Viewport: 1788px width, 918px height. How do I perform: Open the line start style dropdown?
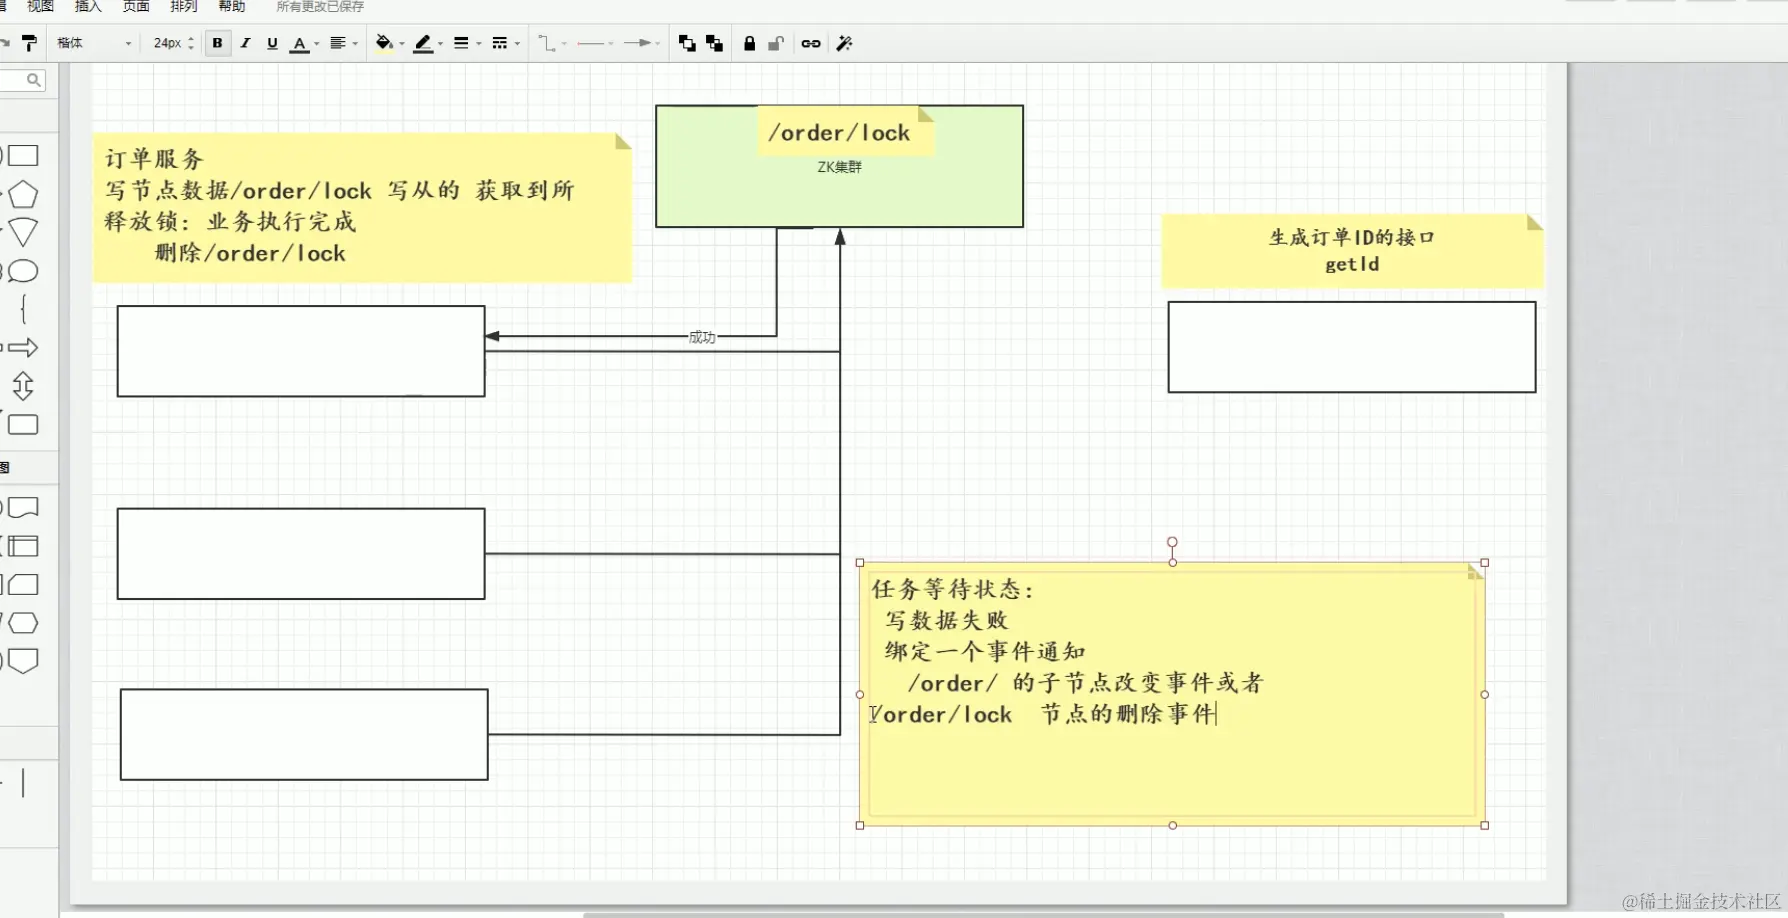point(595,43)
